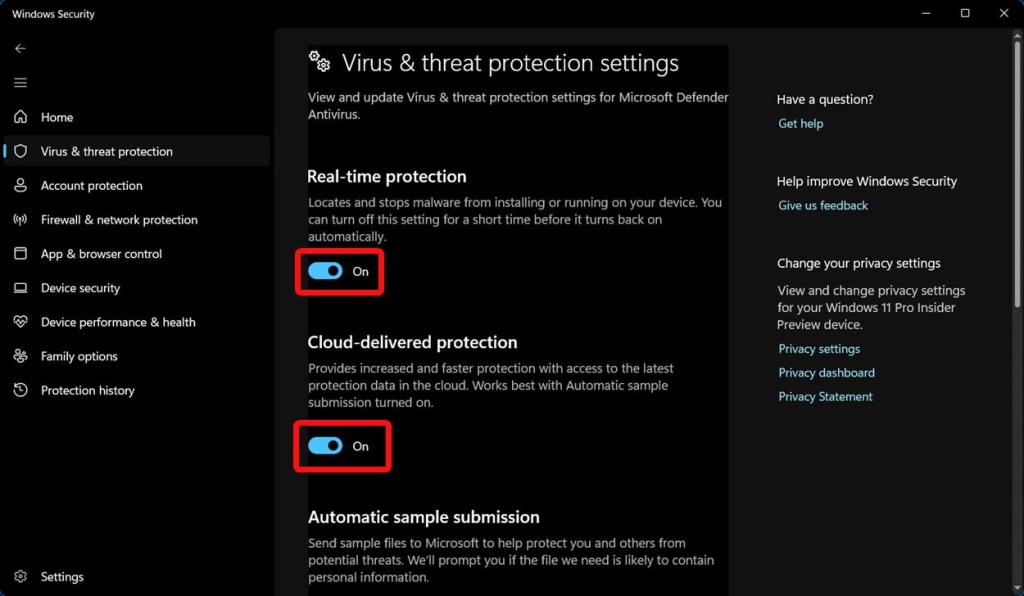1024x596 pixels.
Task: Open Home from the sidebar
Action: pos(59,117)
